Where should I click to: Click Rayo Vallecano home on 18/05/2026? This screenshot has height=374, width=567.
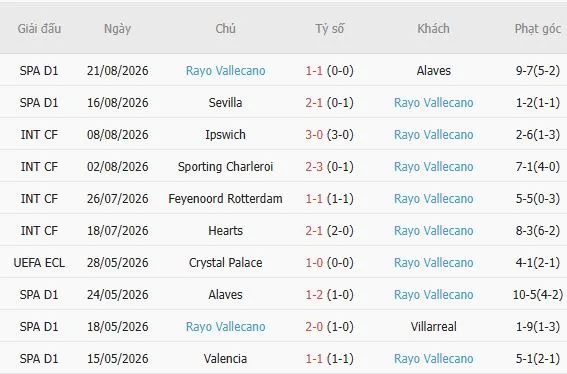click(x=225, y=327)
